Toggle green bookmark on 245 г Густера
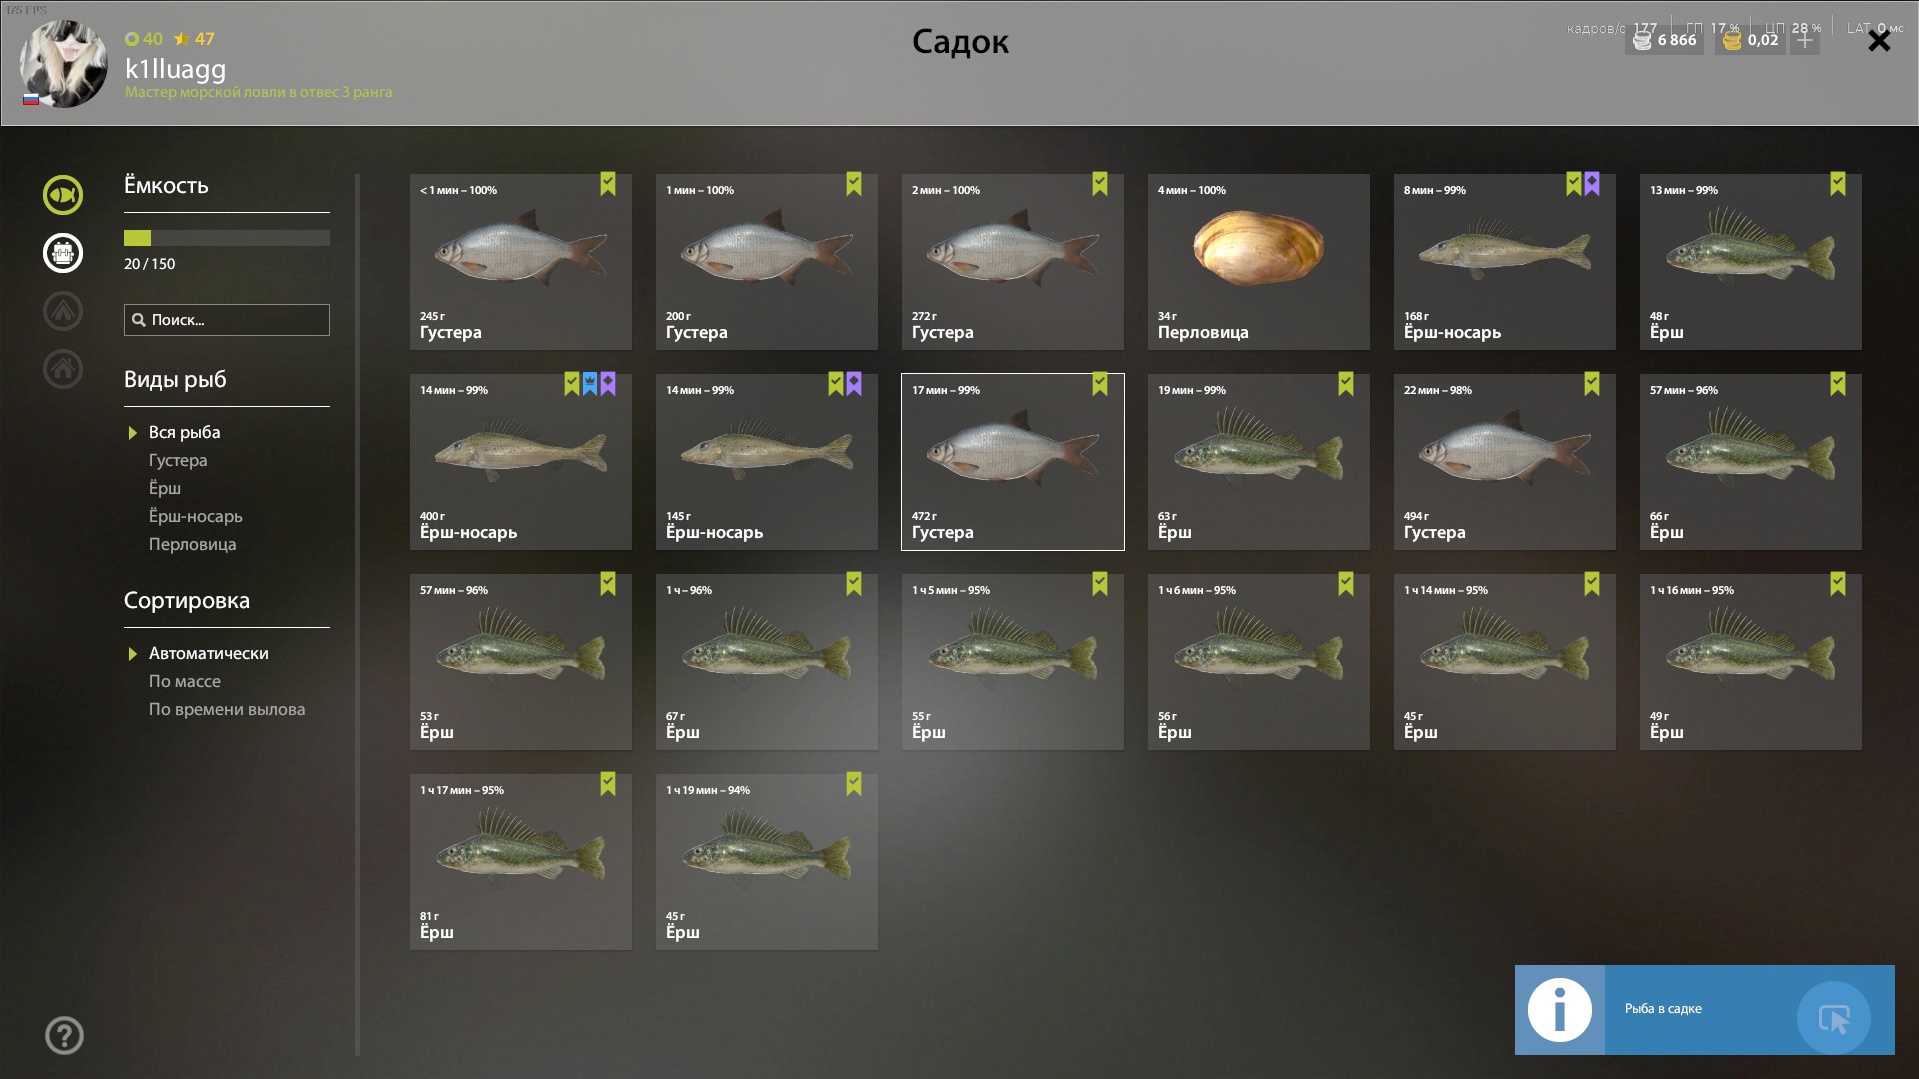Screen dimensions: 1919x1079 (608, 184)
